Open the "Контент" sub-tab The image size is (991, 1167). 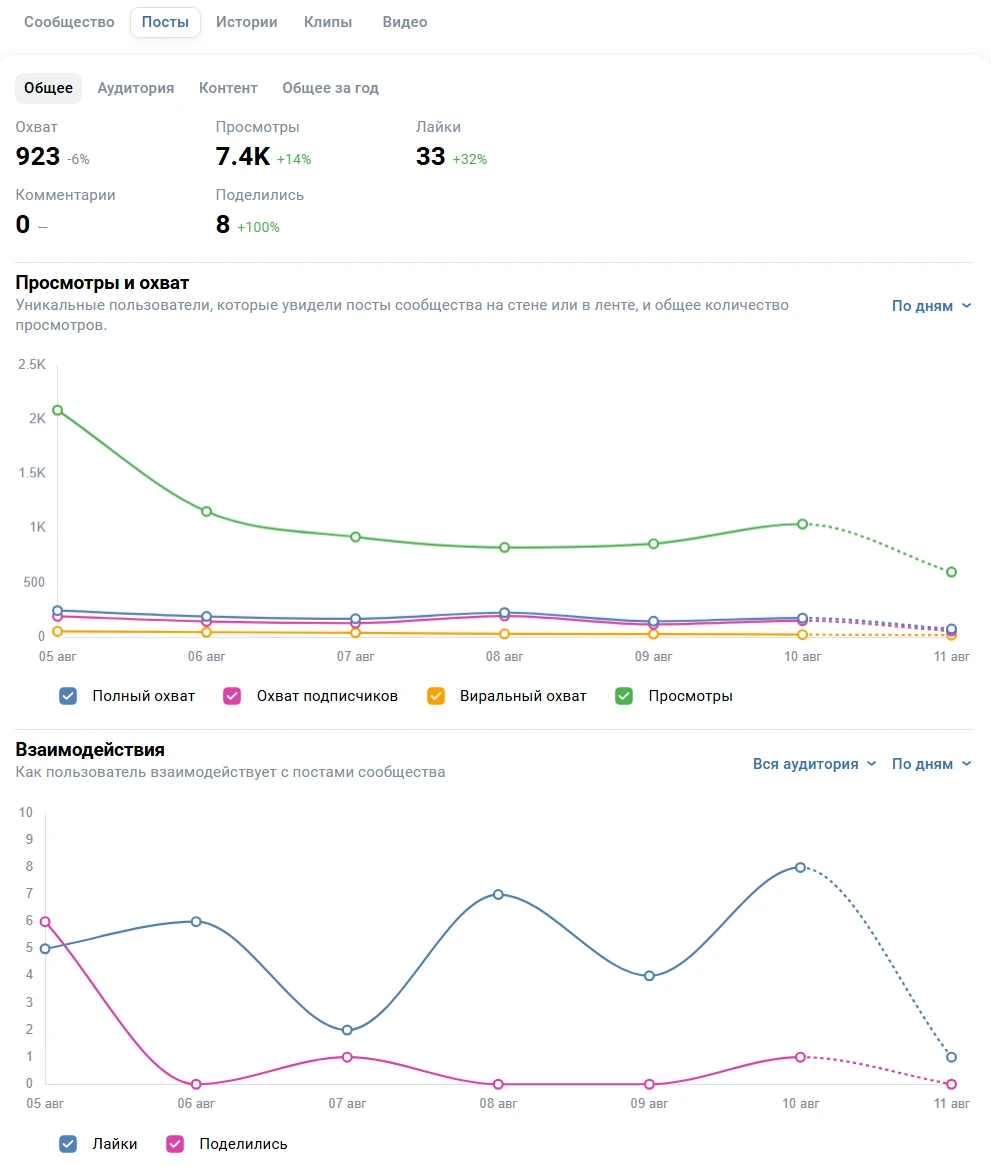(228, 88)
